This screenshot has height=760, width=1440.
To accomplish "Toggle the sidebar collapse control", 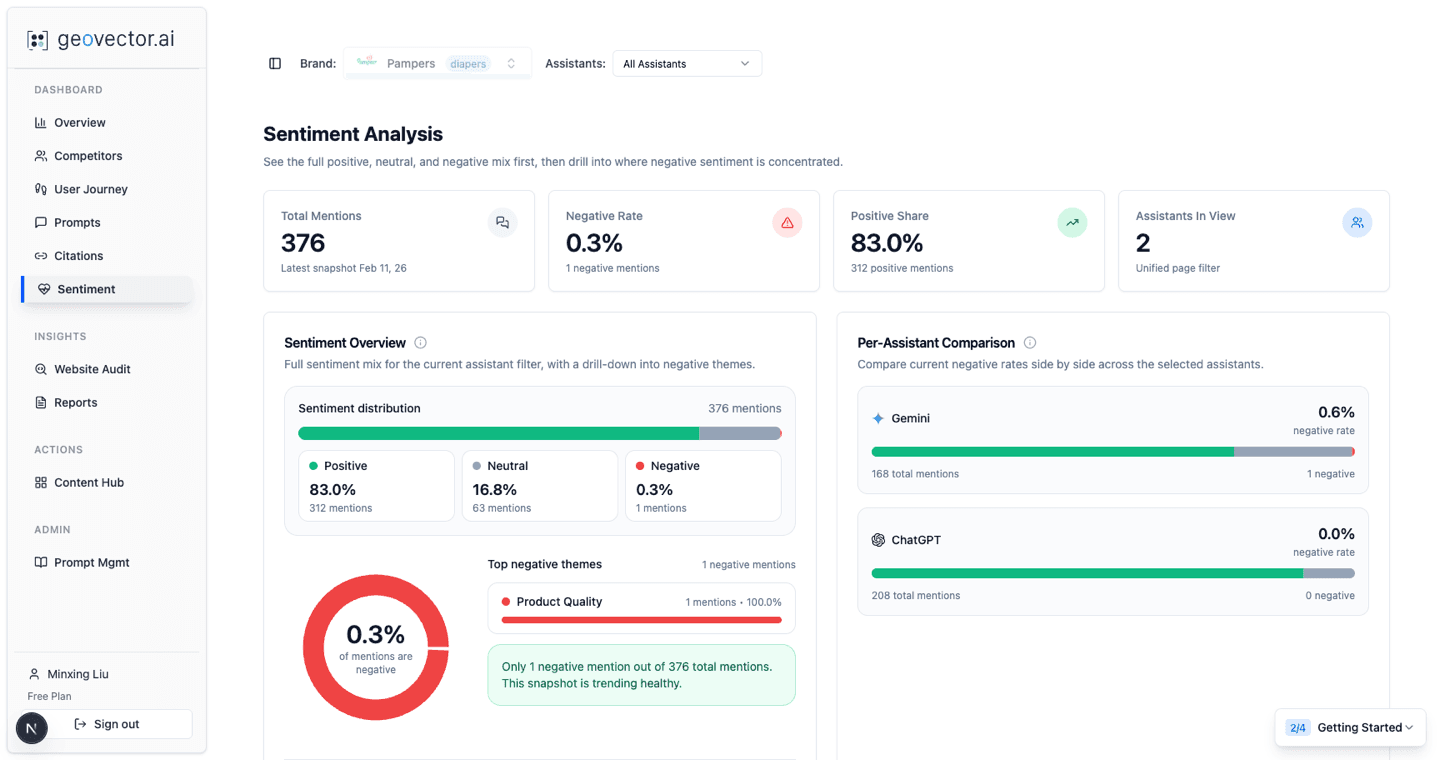I will click(275, 63).
